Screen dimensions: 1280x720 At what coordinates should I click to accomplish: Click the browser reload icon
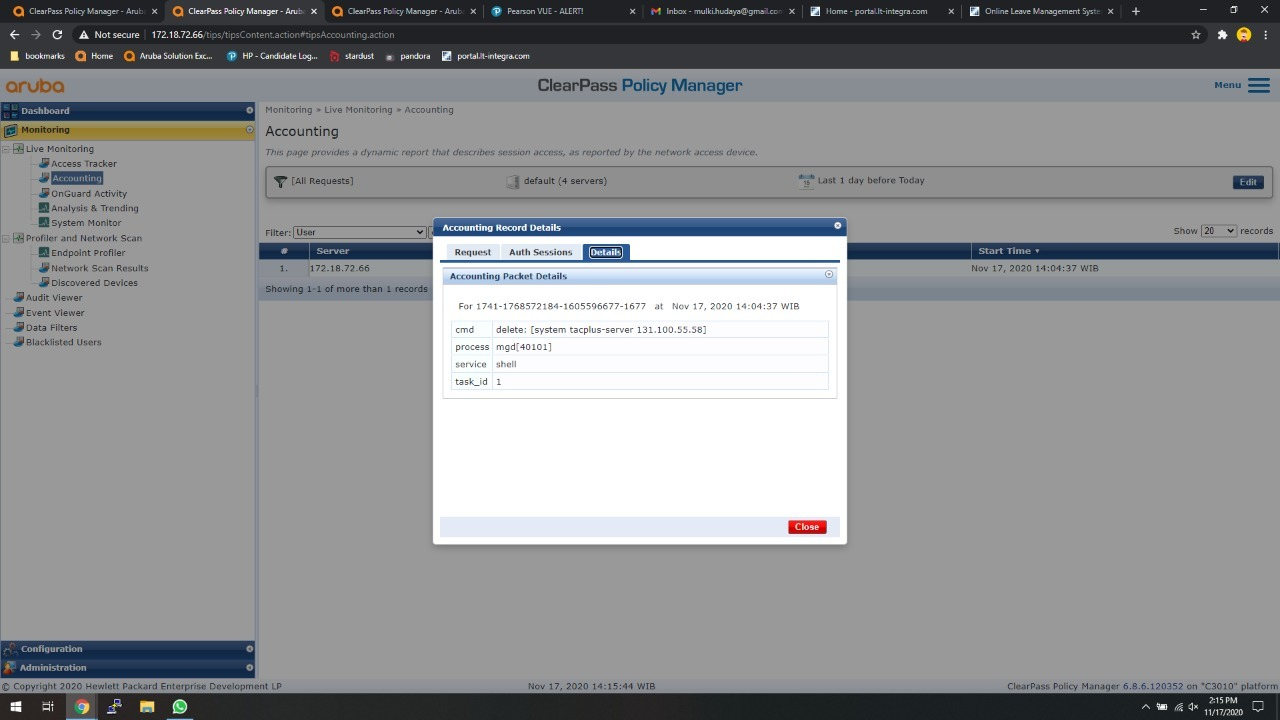pyautogui.click(x=57, y=34)
